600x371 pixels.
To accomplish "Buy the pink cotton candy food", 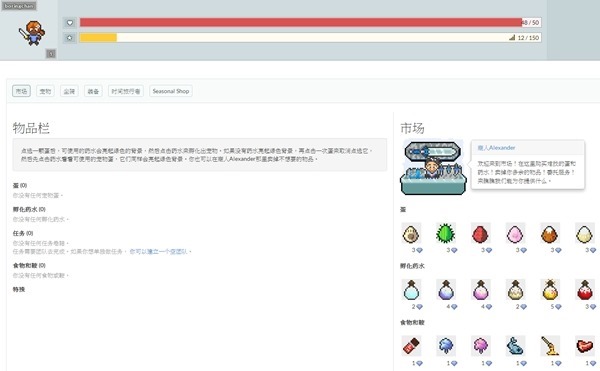I will point(481,346).
